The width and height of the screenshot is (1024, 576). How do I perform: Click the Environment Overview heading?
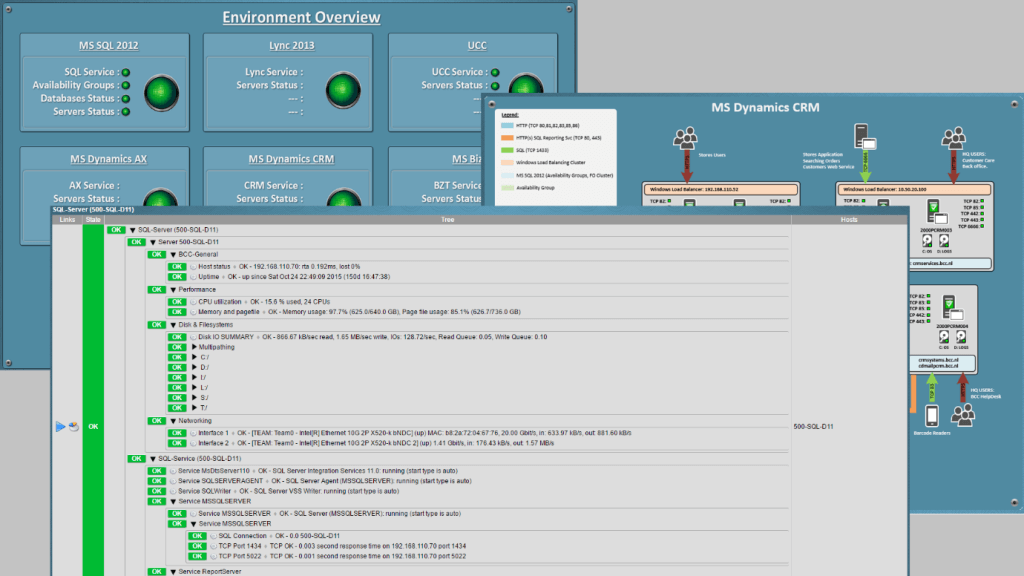(301, 18)
